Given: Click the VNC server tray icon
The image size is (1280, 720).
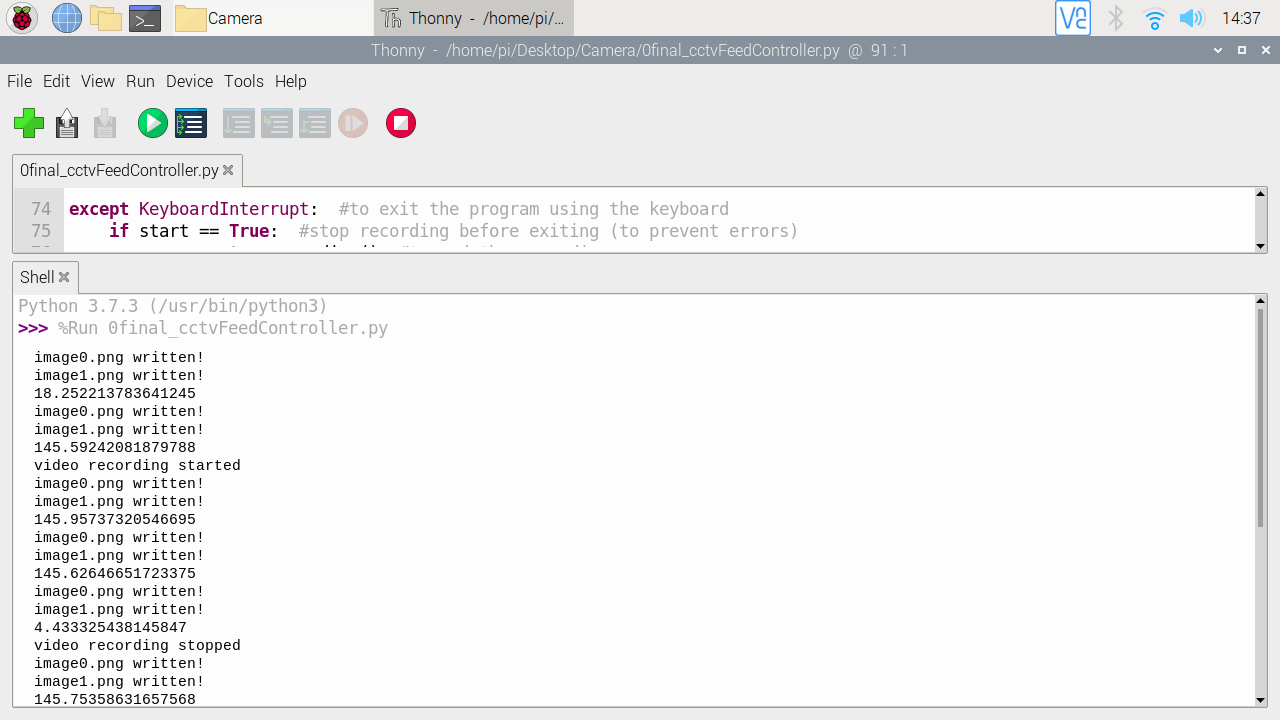Looking at the screenshot, I should coord(1072,17).
